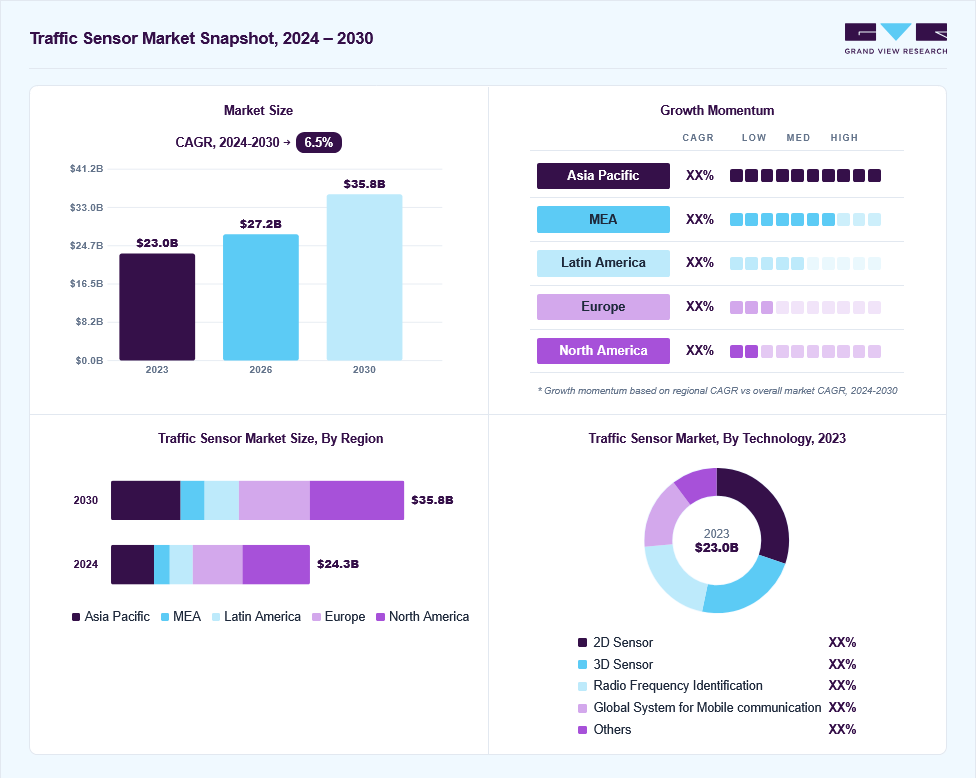
Task: Click Asia Pacific legend swatch in region chart
Action: click(x=76, y=617)
